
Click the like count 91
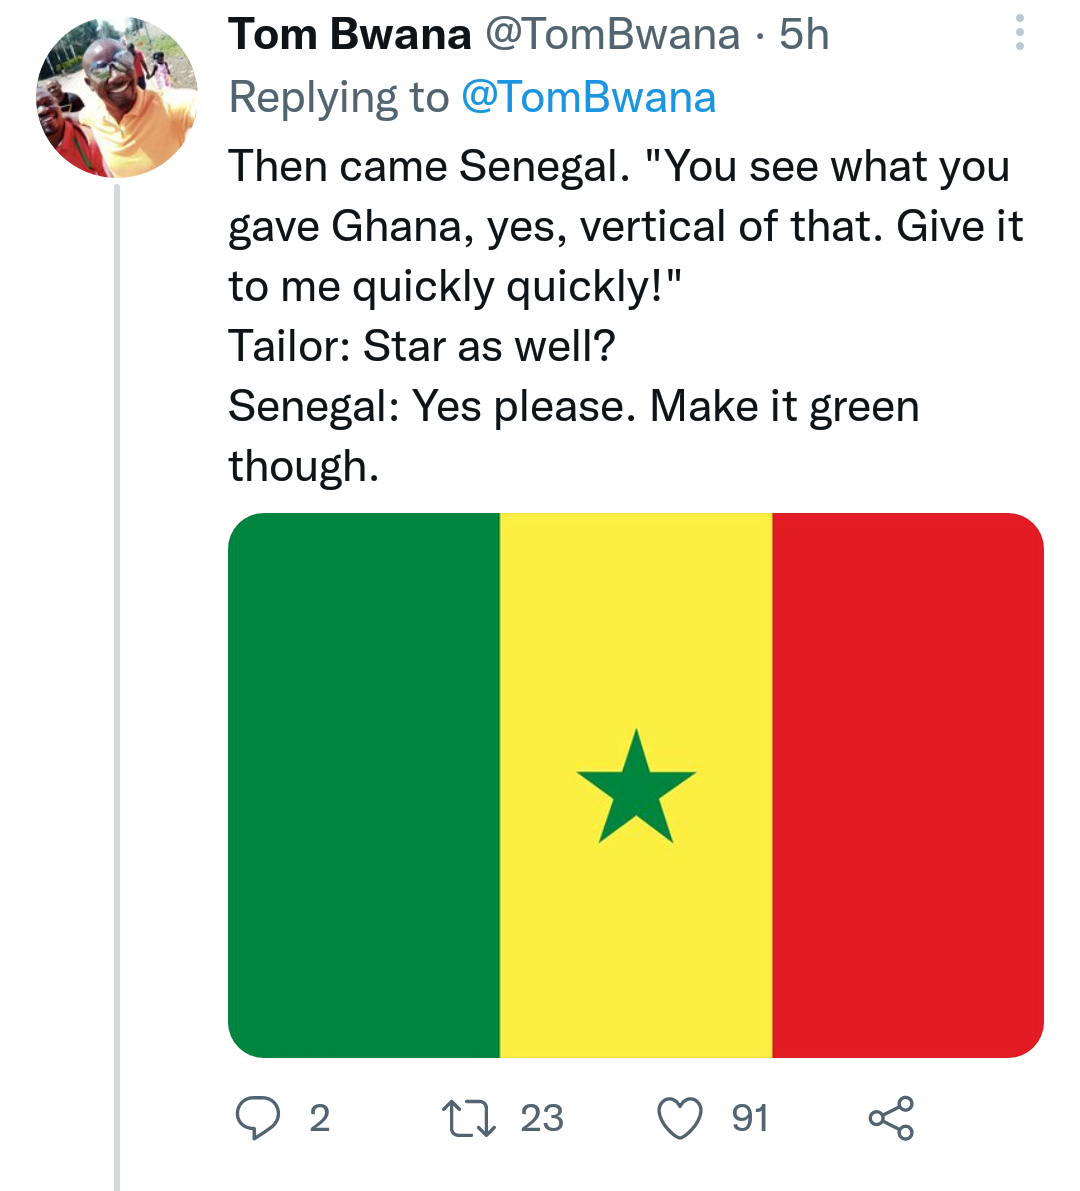(x=750, y=1117)
